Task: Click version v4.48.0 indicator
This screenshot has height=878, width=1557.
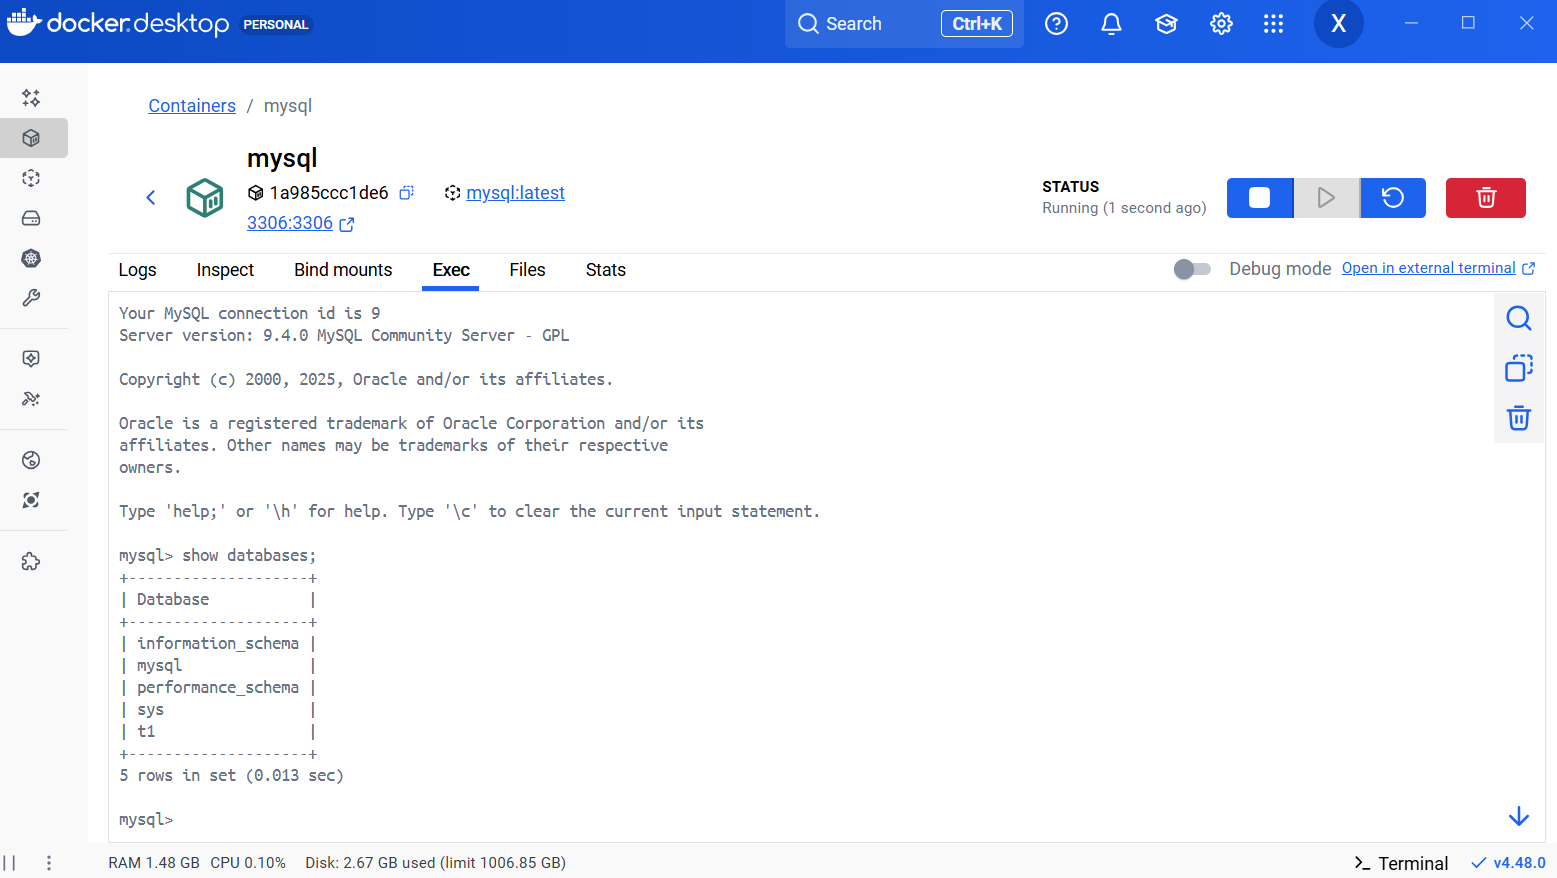Action: [1508, 863]
